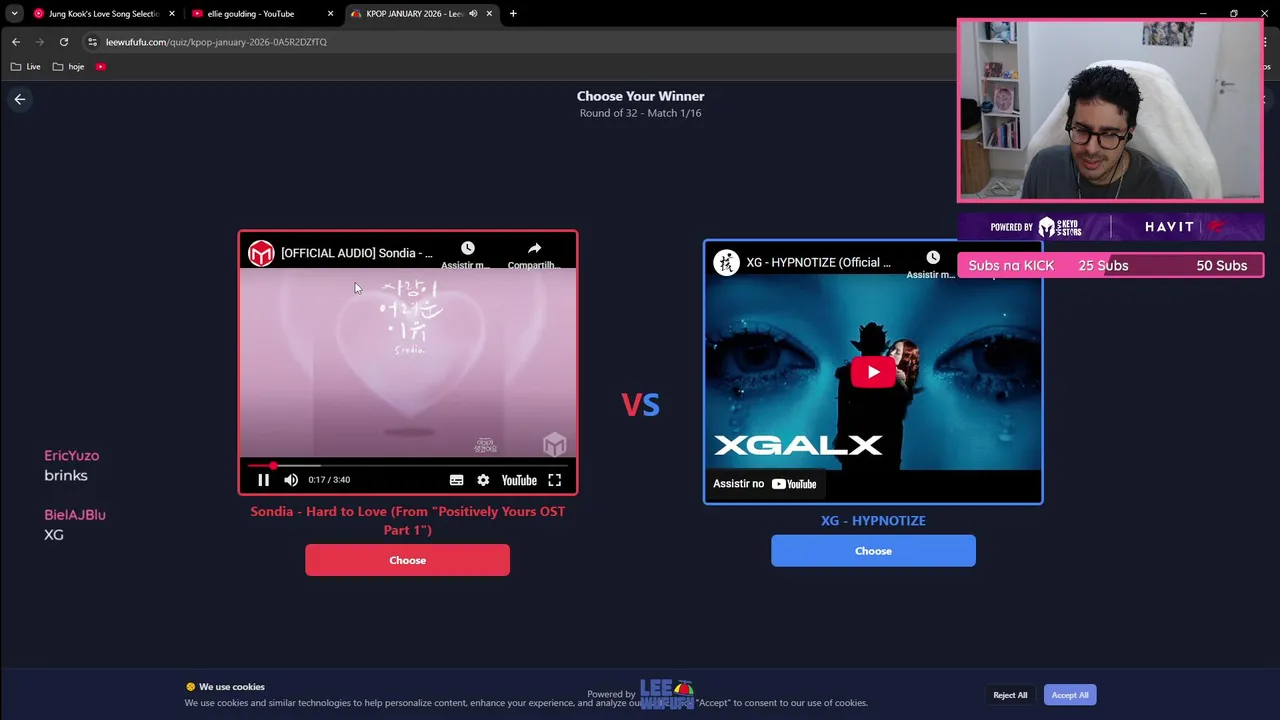Click the XG - HYPNOTIZE video title
The width and height of the screenshot is (1280, 720).
pos(818,262)
